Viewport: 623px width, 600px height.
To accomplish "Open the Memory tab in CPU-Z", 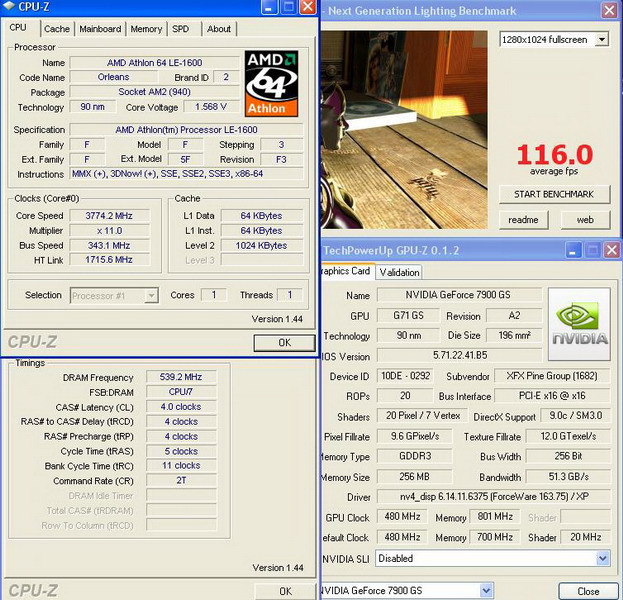I will click(x=146, y=29).
